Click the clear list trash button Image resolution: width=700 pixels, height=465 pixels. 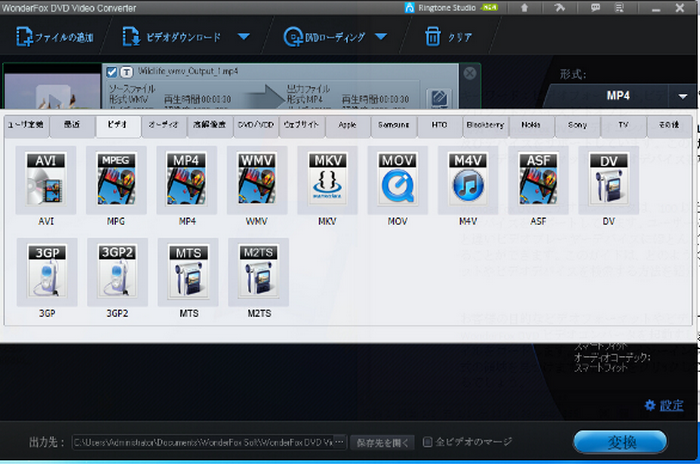(x=448, y=37)
